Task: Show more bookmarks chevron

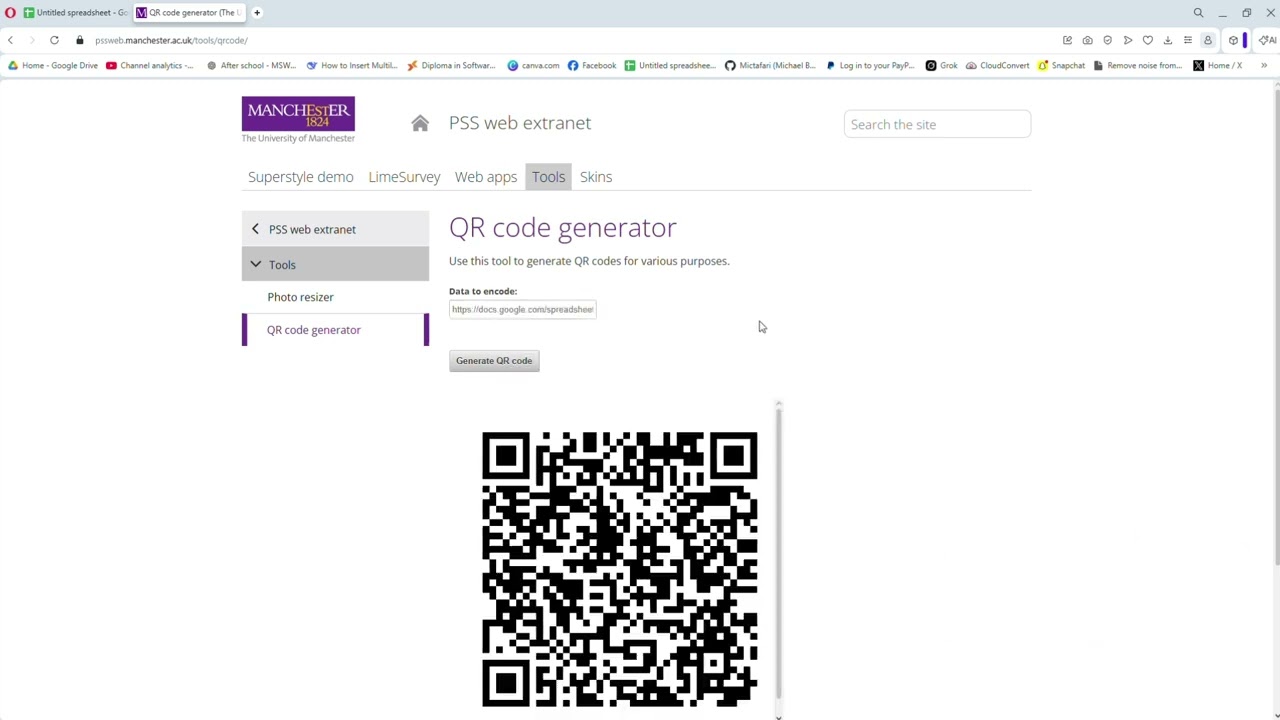Action: point(1264,66)
